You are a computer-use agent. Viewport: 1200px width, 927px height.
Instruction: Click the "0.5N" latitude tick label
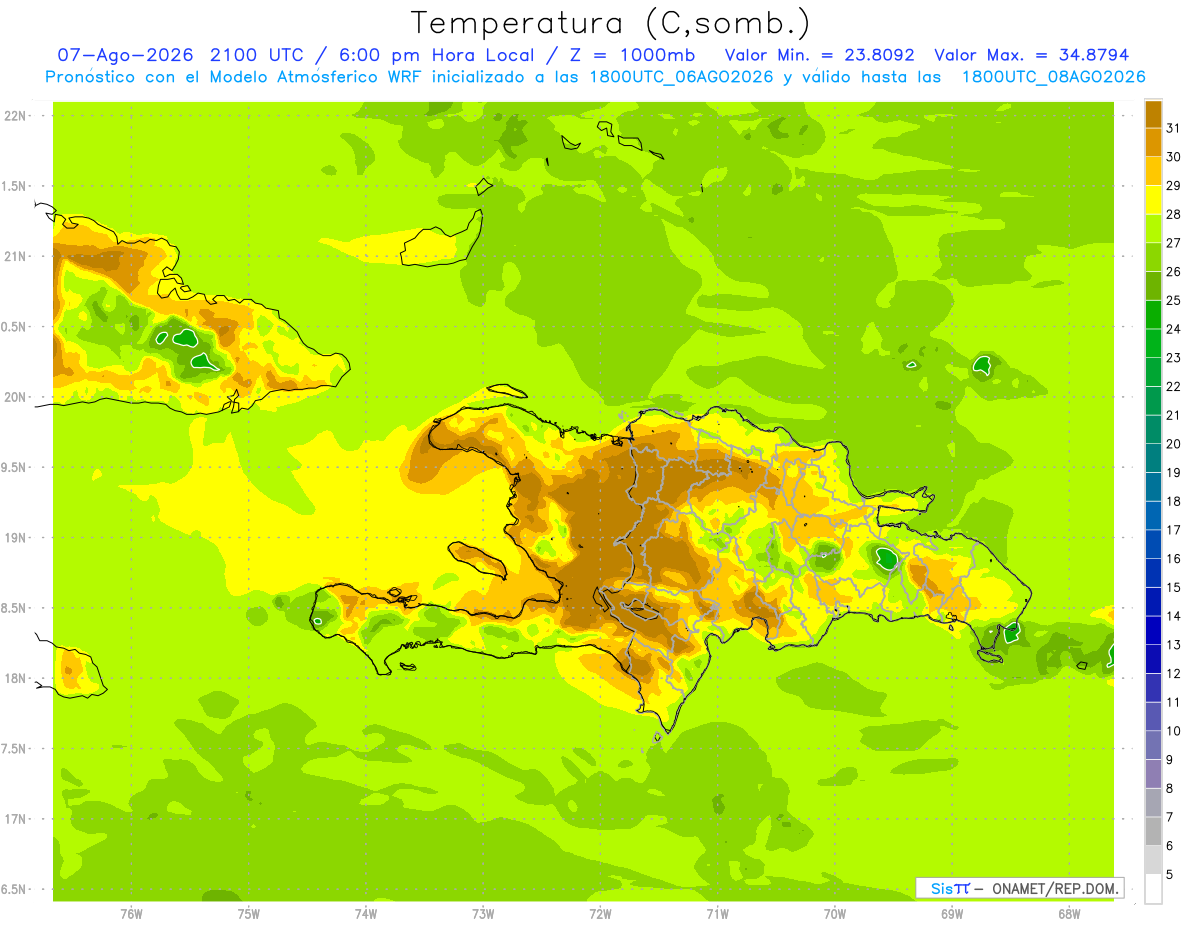15,327
